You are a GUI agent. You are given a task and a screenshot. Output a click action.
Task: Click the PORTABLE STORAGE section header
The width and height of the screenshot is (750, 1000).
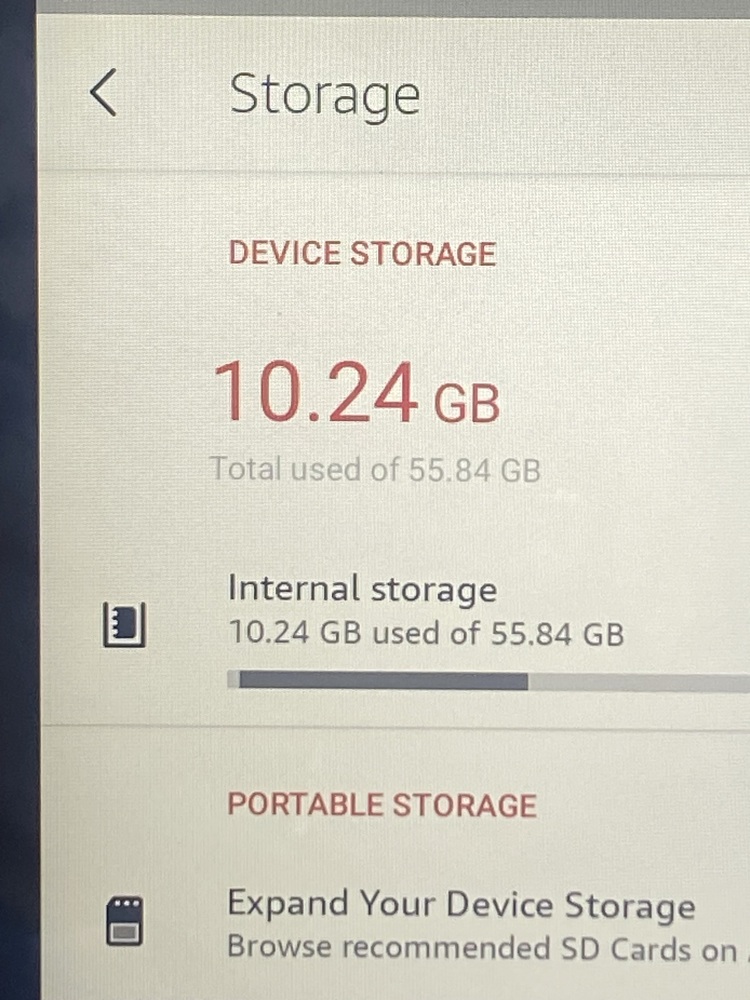(382, 805)
